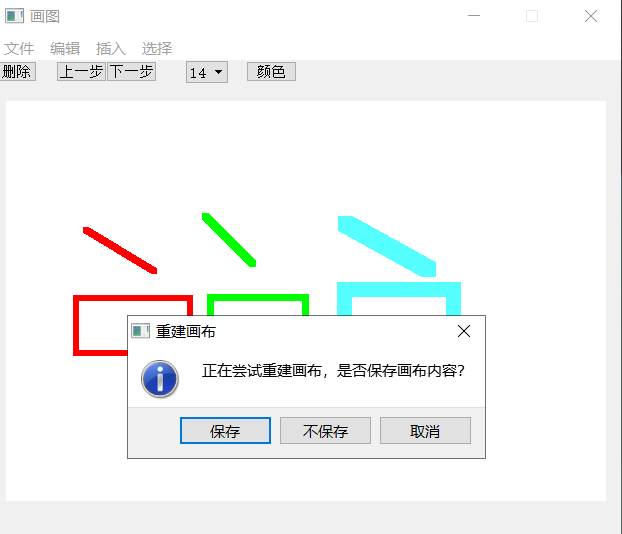Click the 删除 toolbar button

17,71
